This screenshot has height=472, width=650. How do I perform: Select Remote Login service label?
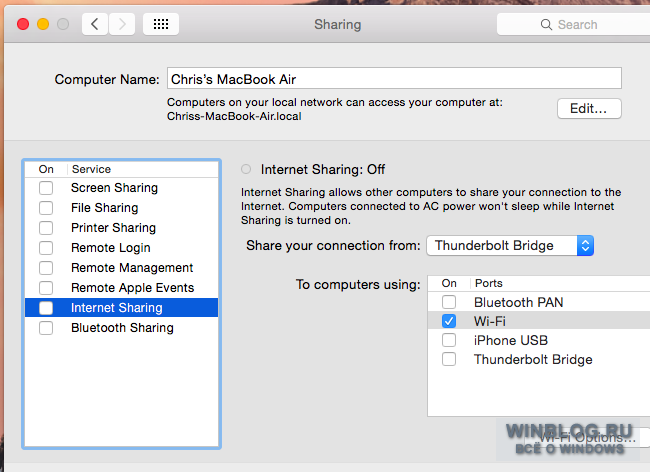click(111, 248)
